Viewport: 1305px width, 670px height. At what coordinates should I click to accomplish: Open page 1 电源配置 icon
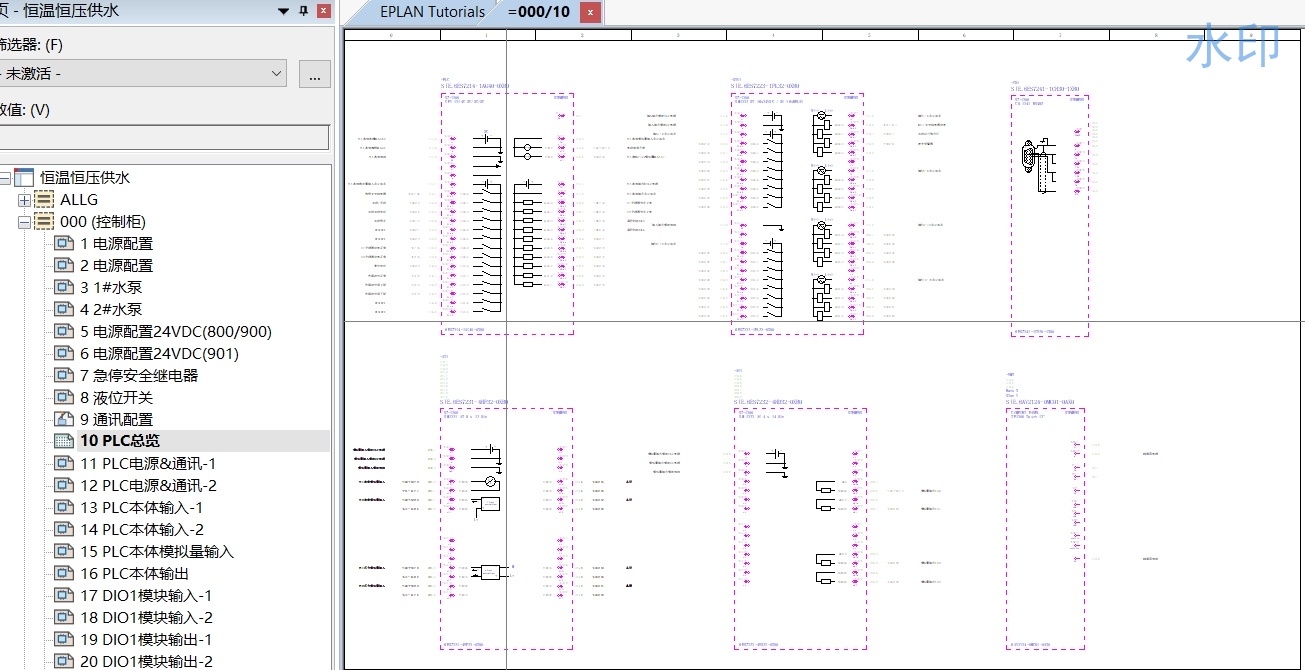pyautogui.click(x=65, y=243)
